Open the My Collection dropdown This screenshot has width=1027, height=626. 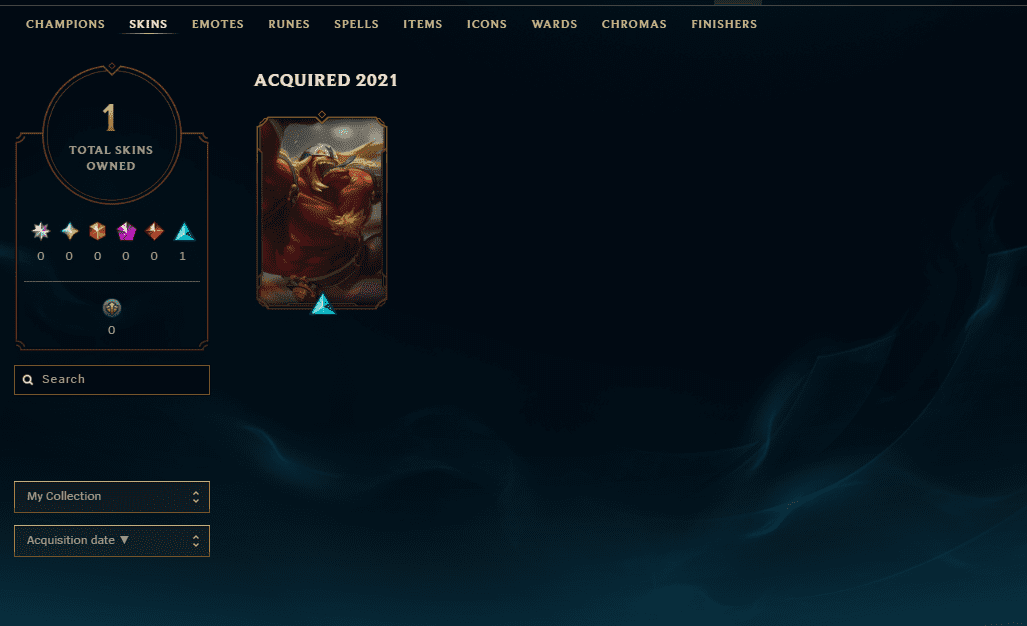112,497
